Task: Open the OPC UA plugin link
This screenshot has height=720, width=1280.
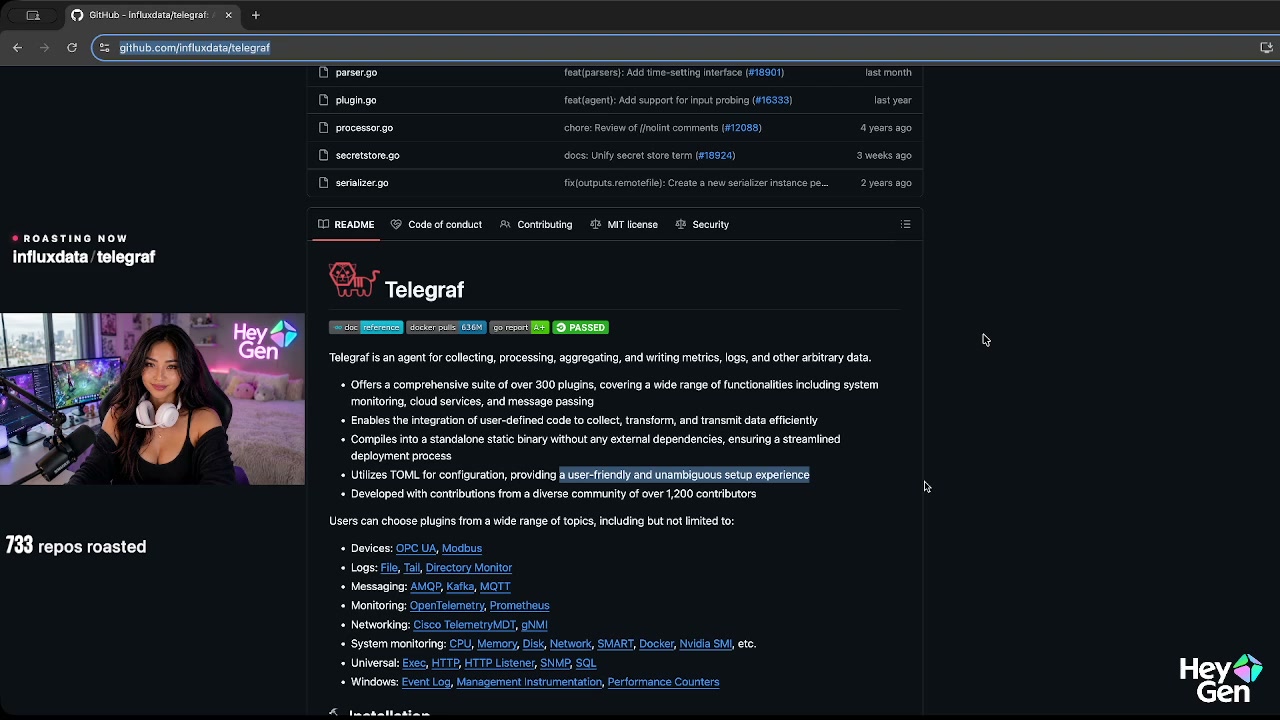Action: point(416,548)
